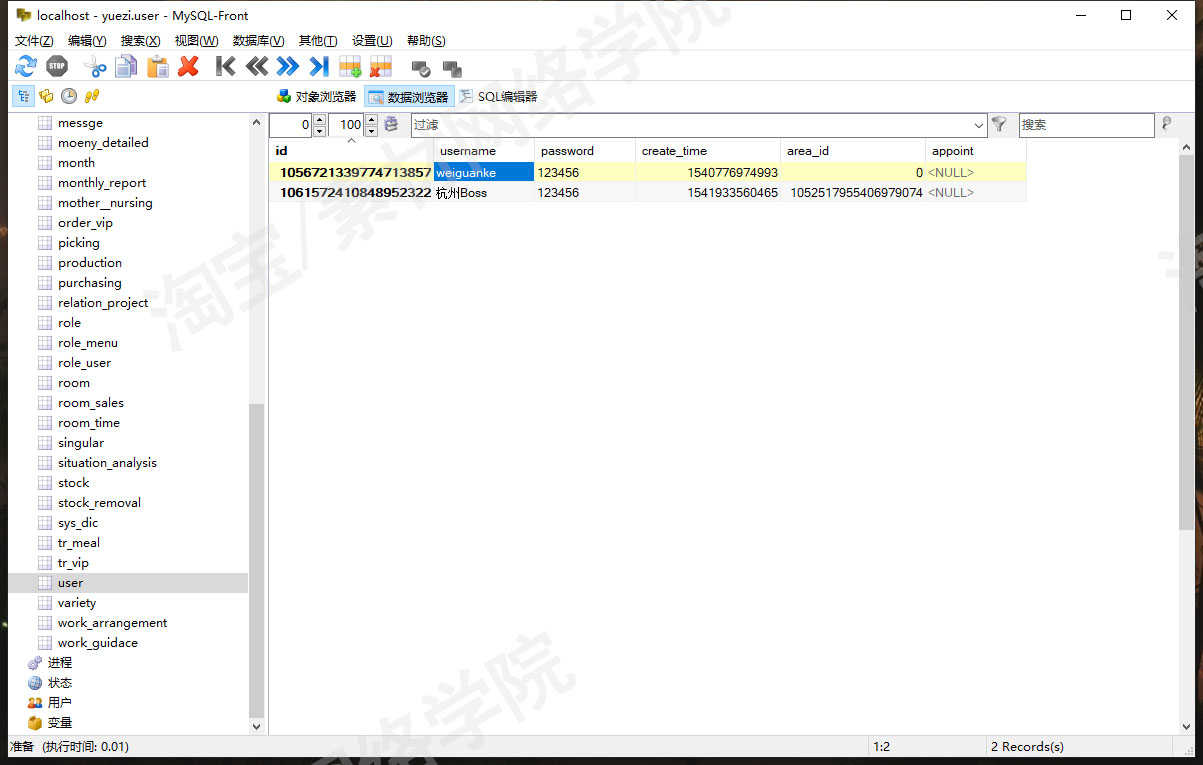Sort by username column header
This screenshot has height=765, width=1203.
coord(484,151)
